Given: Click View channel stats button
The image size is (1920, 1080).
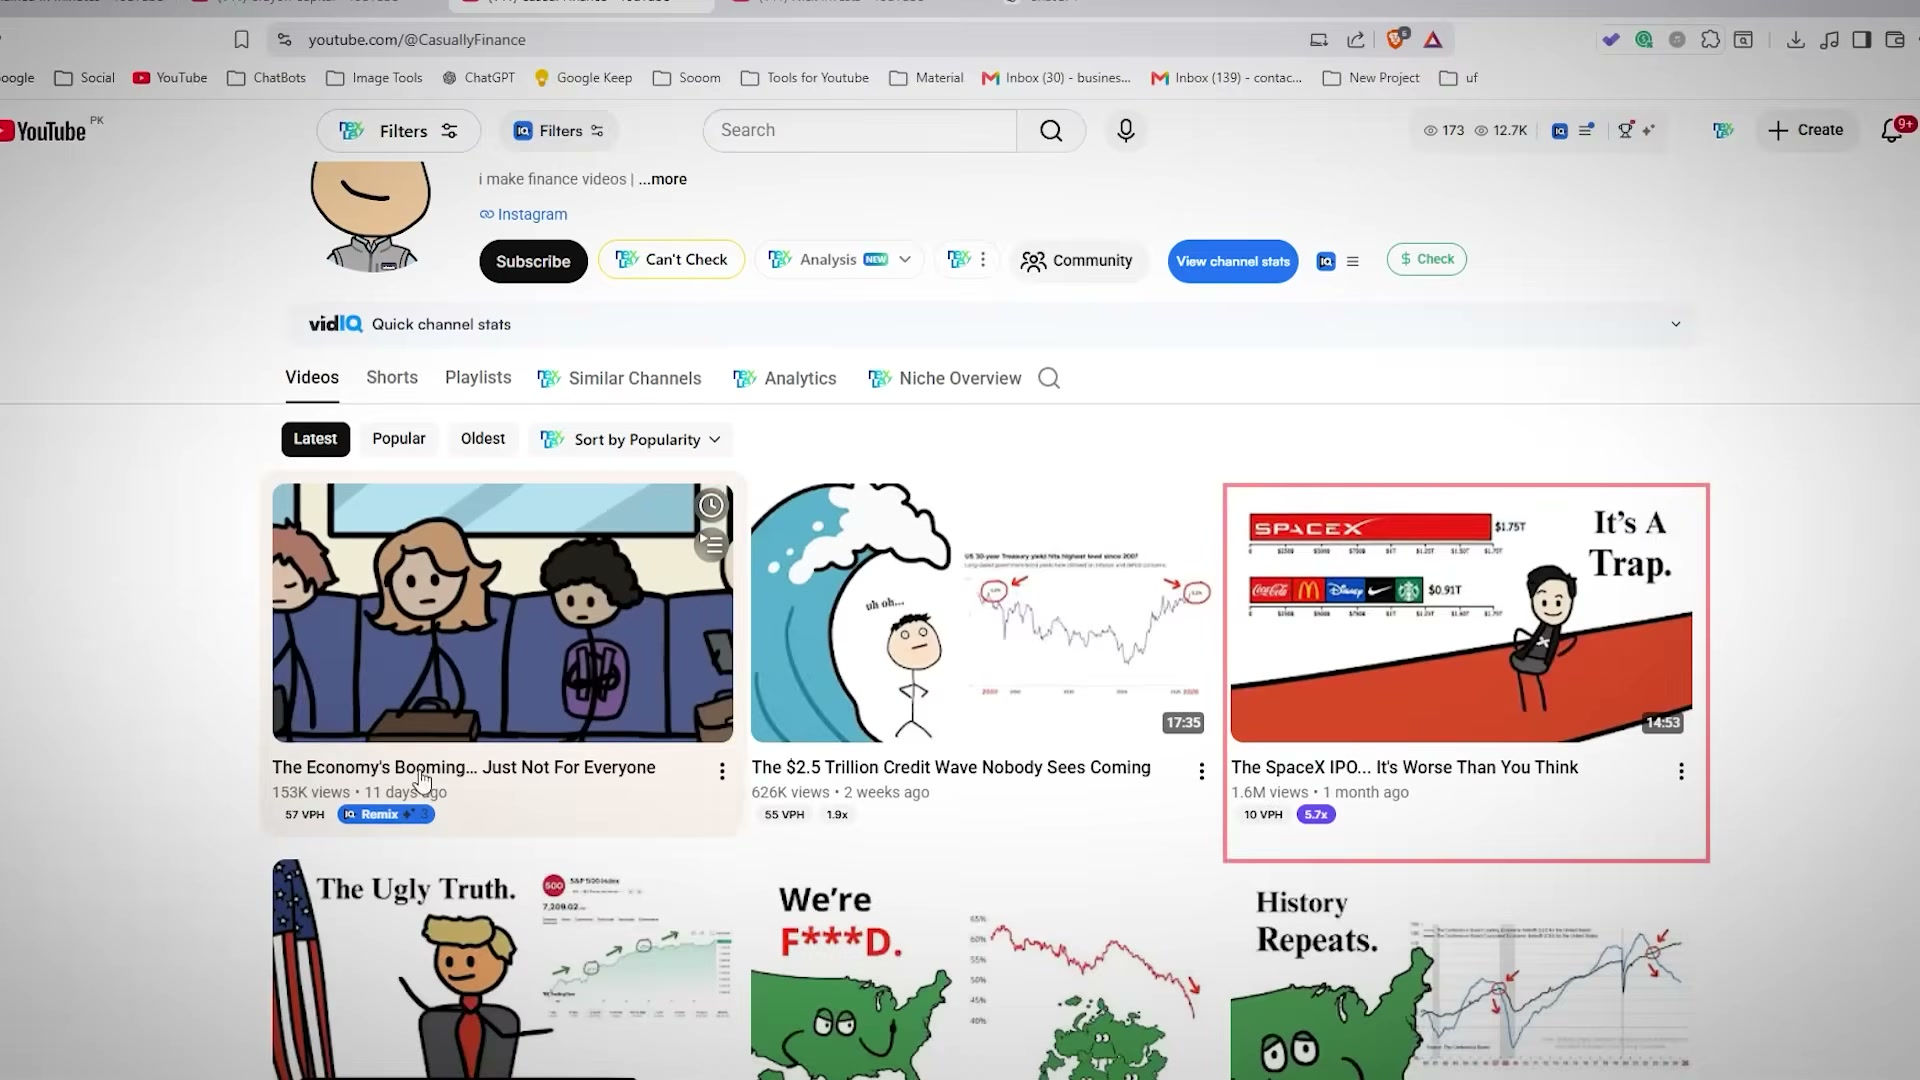Looking at the screenshot, I should (1233, 262).
